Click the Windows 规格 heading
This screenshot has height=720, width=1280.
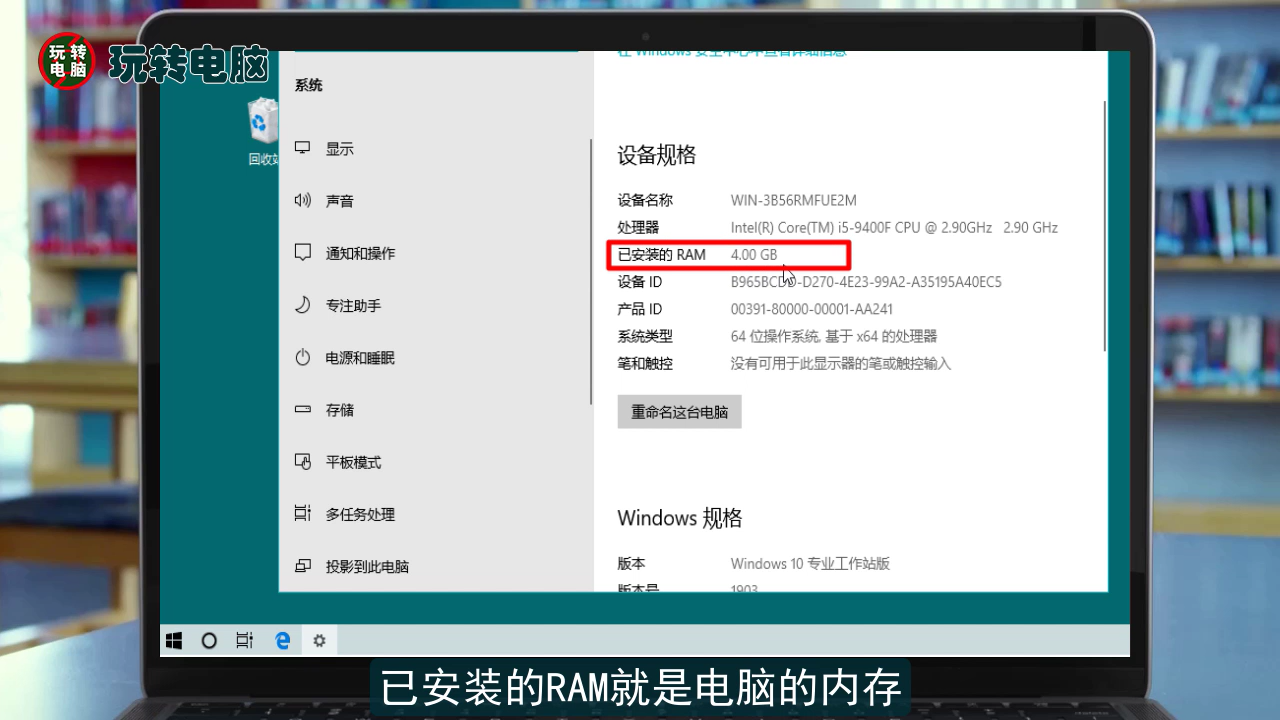[680, 518]
